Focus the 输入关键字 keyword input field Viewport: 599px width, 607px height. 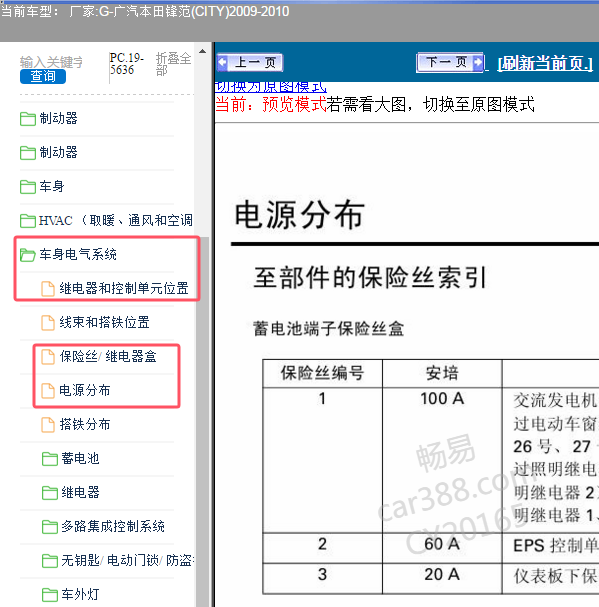(51, 62)
